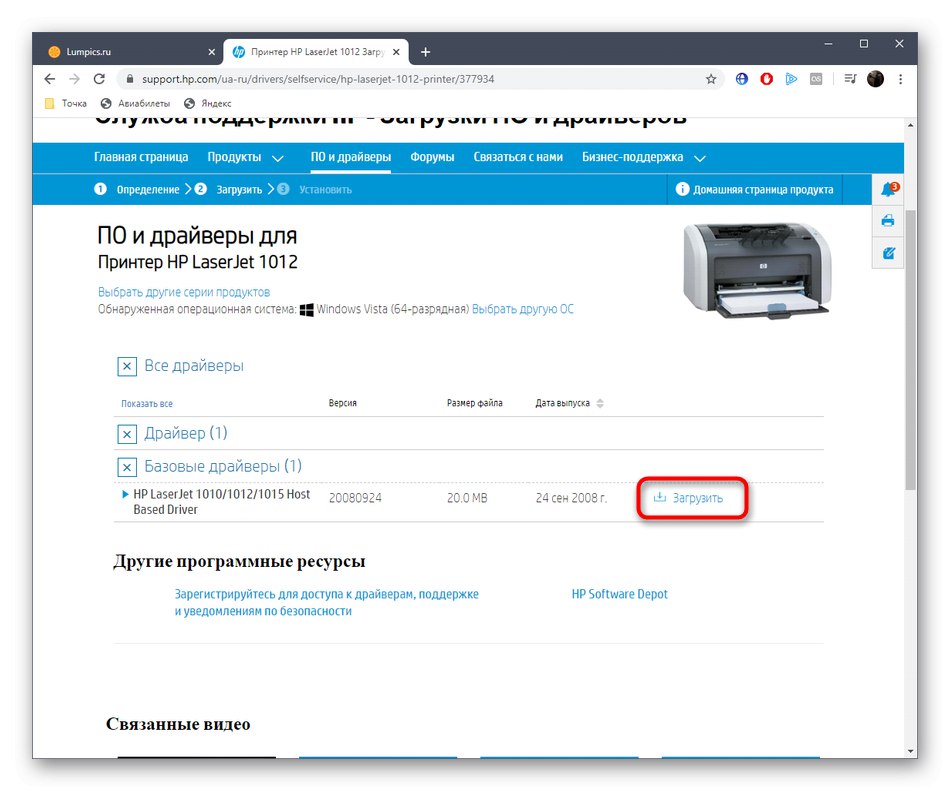Viewport: 950px width, 791px height.
Task: Collapse the Базовые драйверы (1) category
Action: click(127, 467)
